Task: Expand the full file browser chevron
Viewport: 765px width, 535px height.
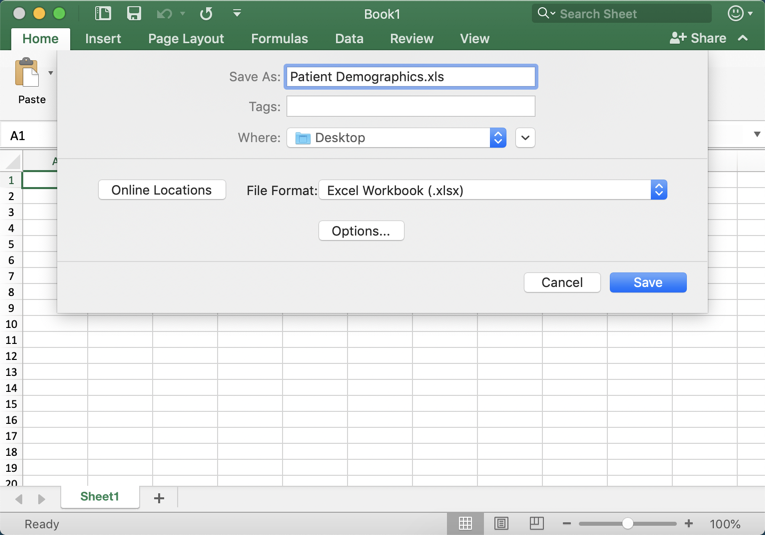Action: tap(525, 138)
